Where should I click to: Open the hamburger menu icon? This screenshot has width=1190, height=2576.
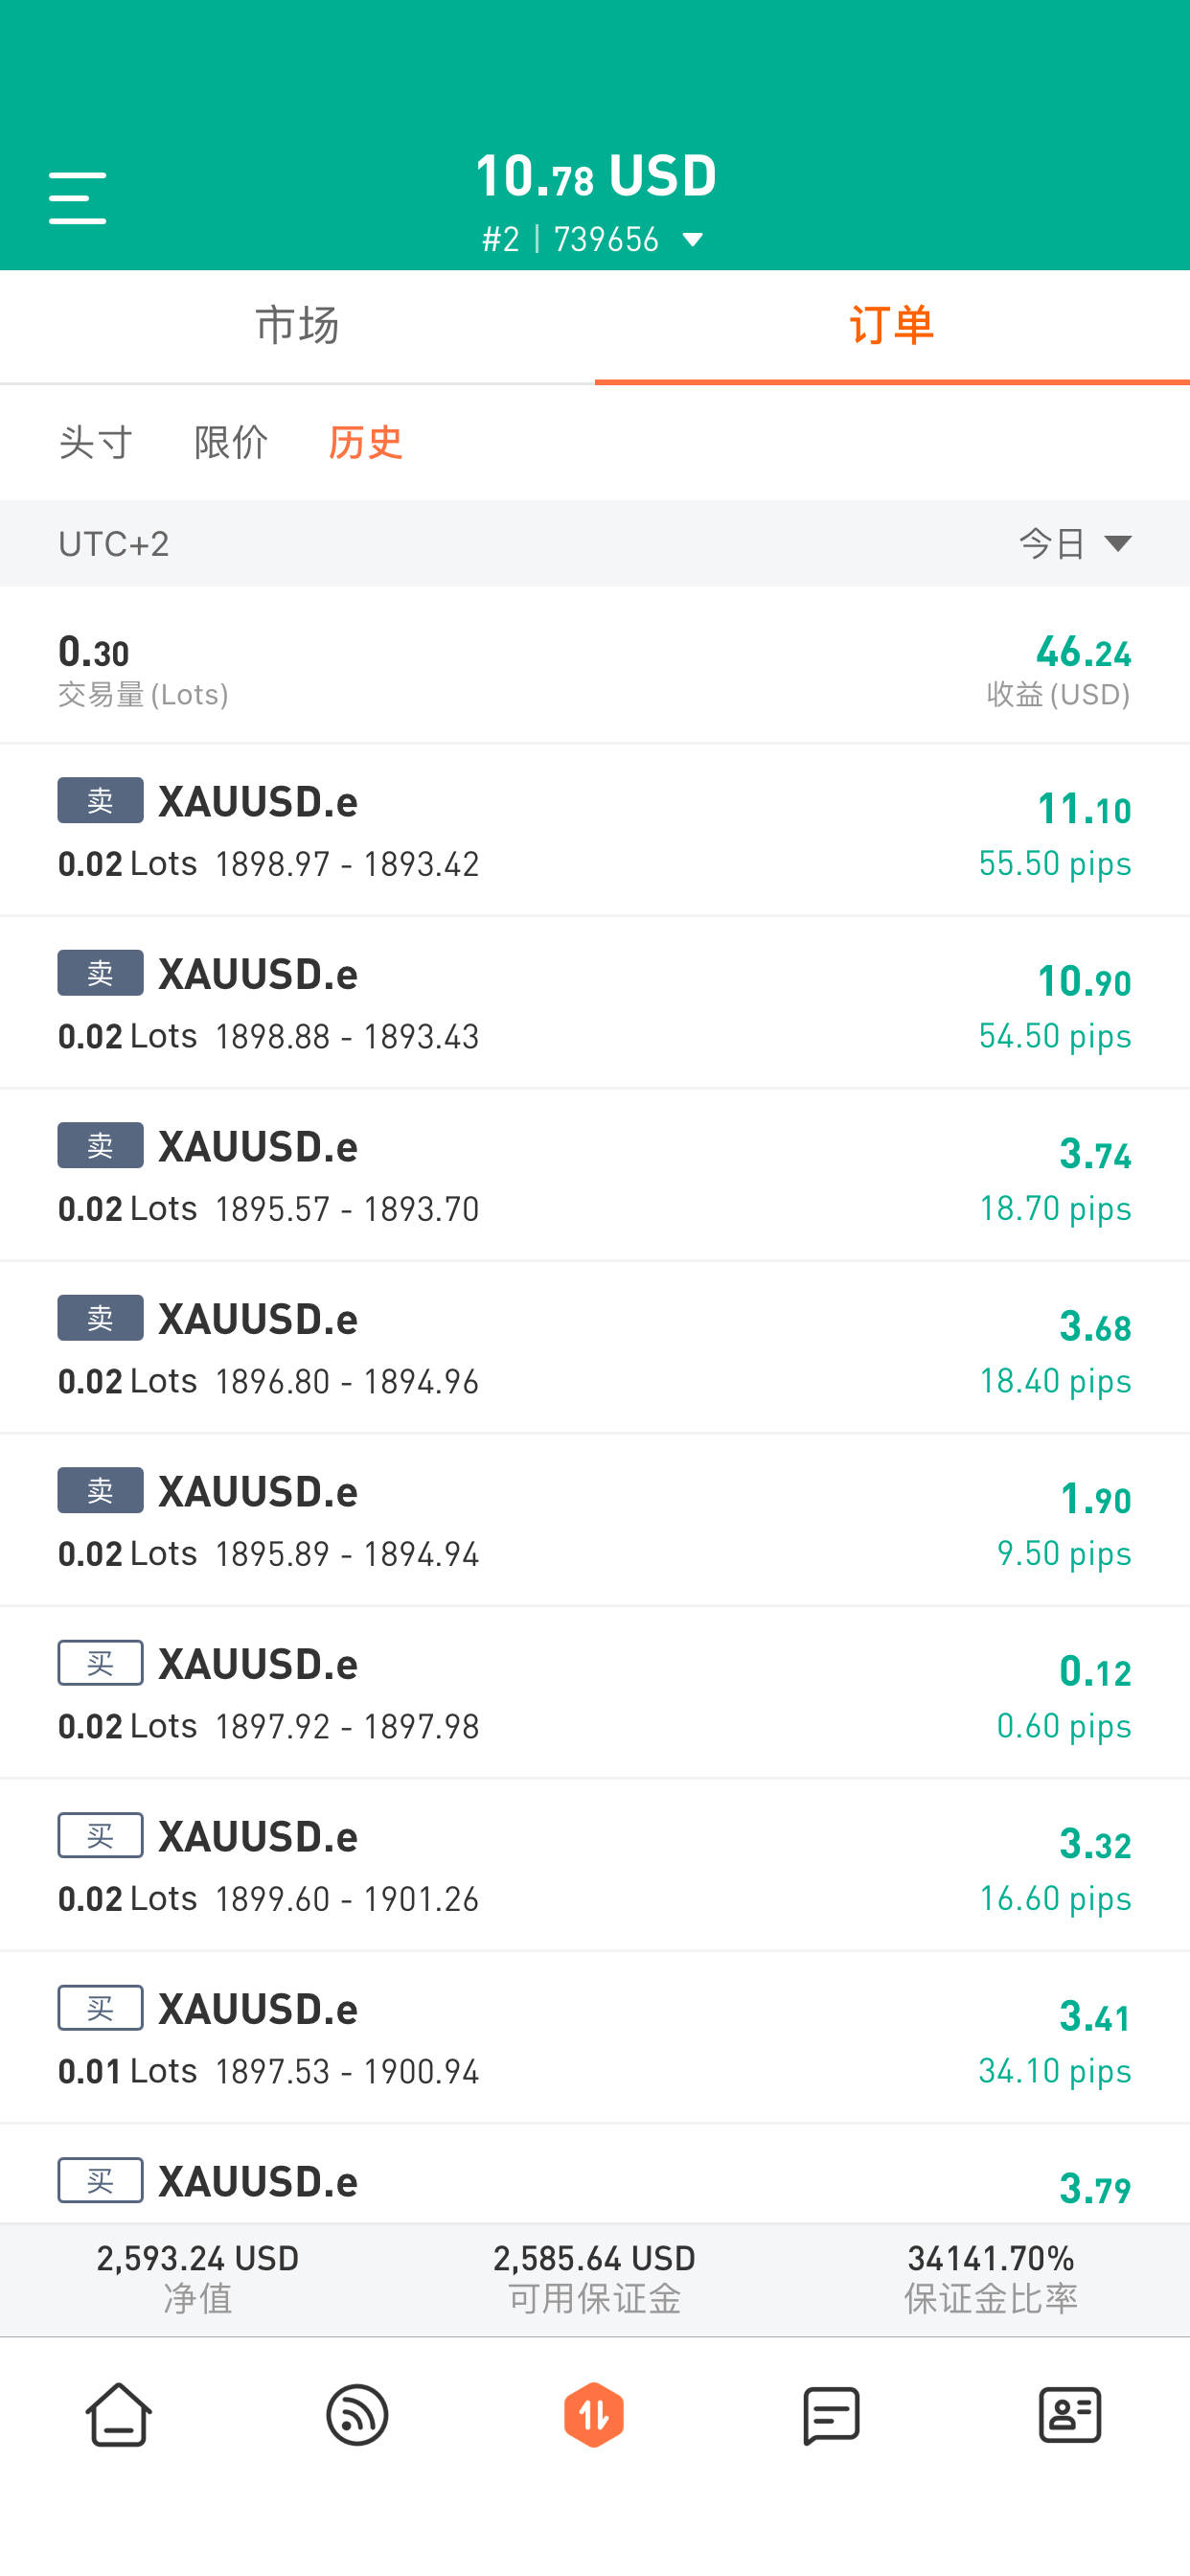pos(77,197)
